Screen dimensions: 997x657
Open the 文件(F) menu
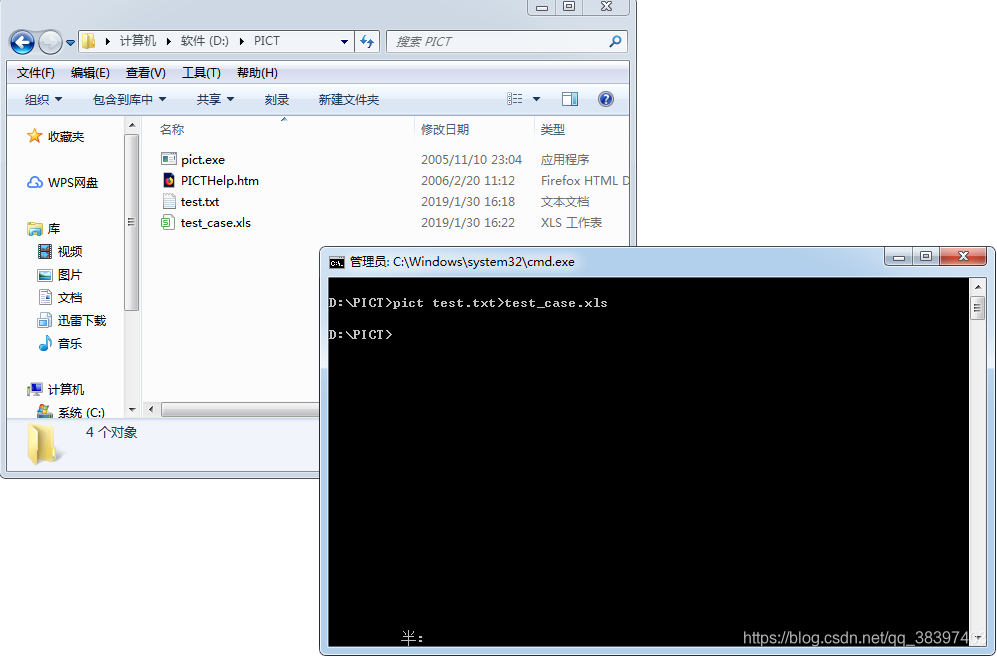tap(36, 73)
